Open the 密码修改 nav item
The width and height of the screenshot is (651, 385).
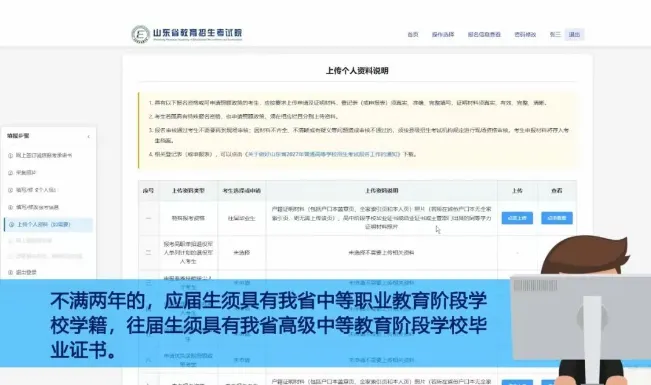525,34
